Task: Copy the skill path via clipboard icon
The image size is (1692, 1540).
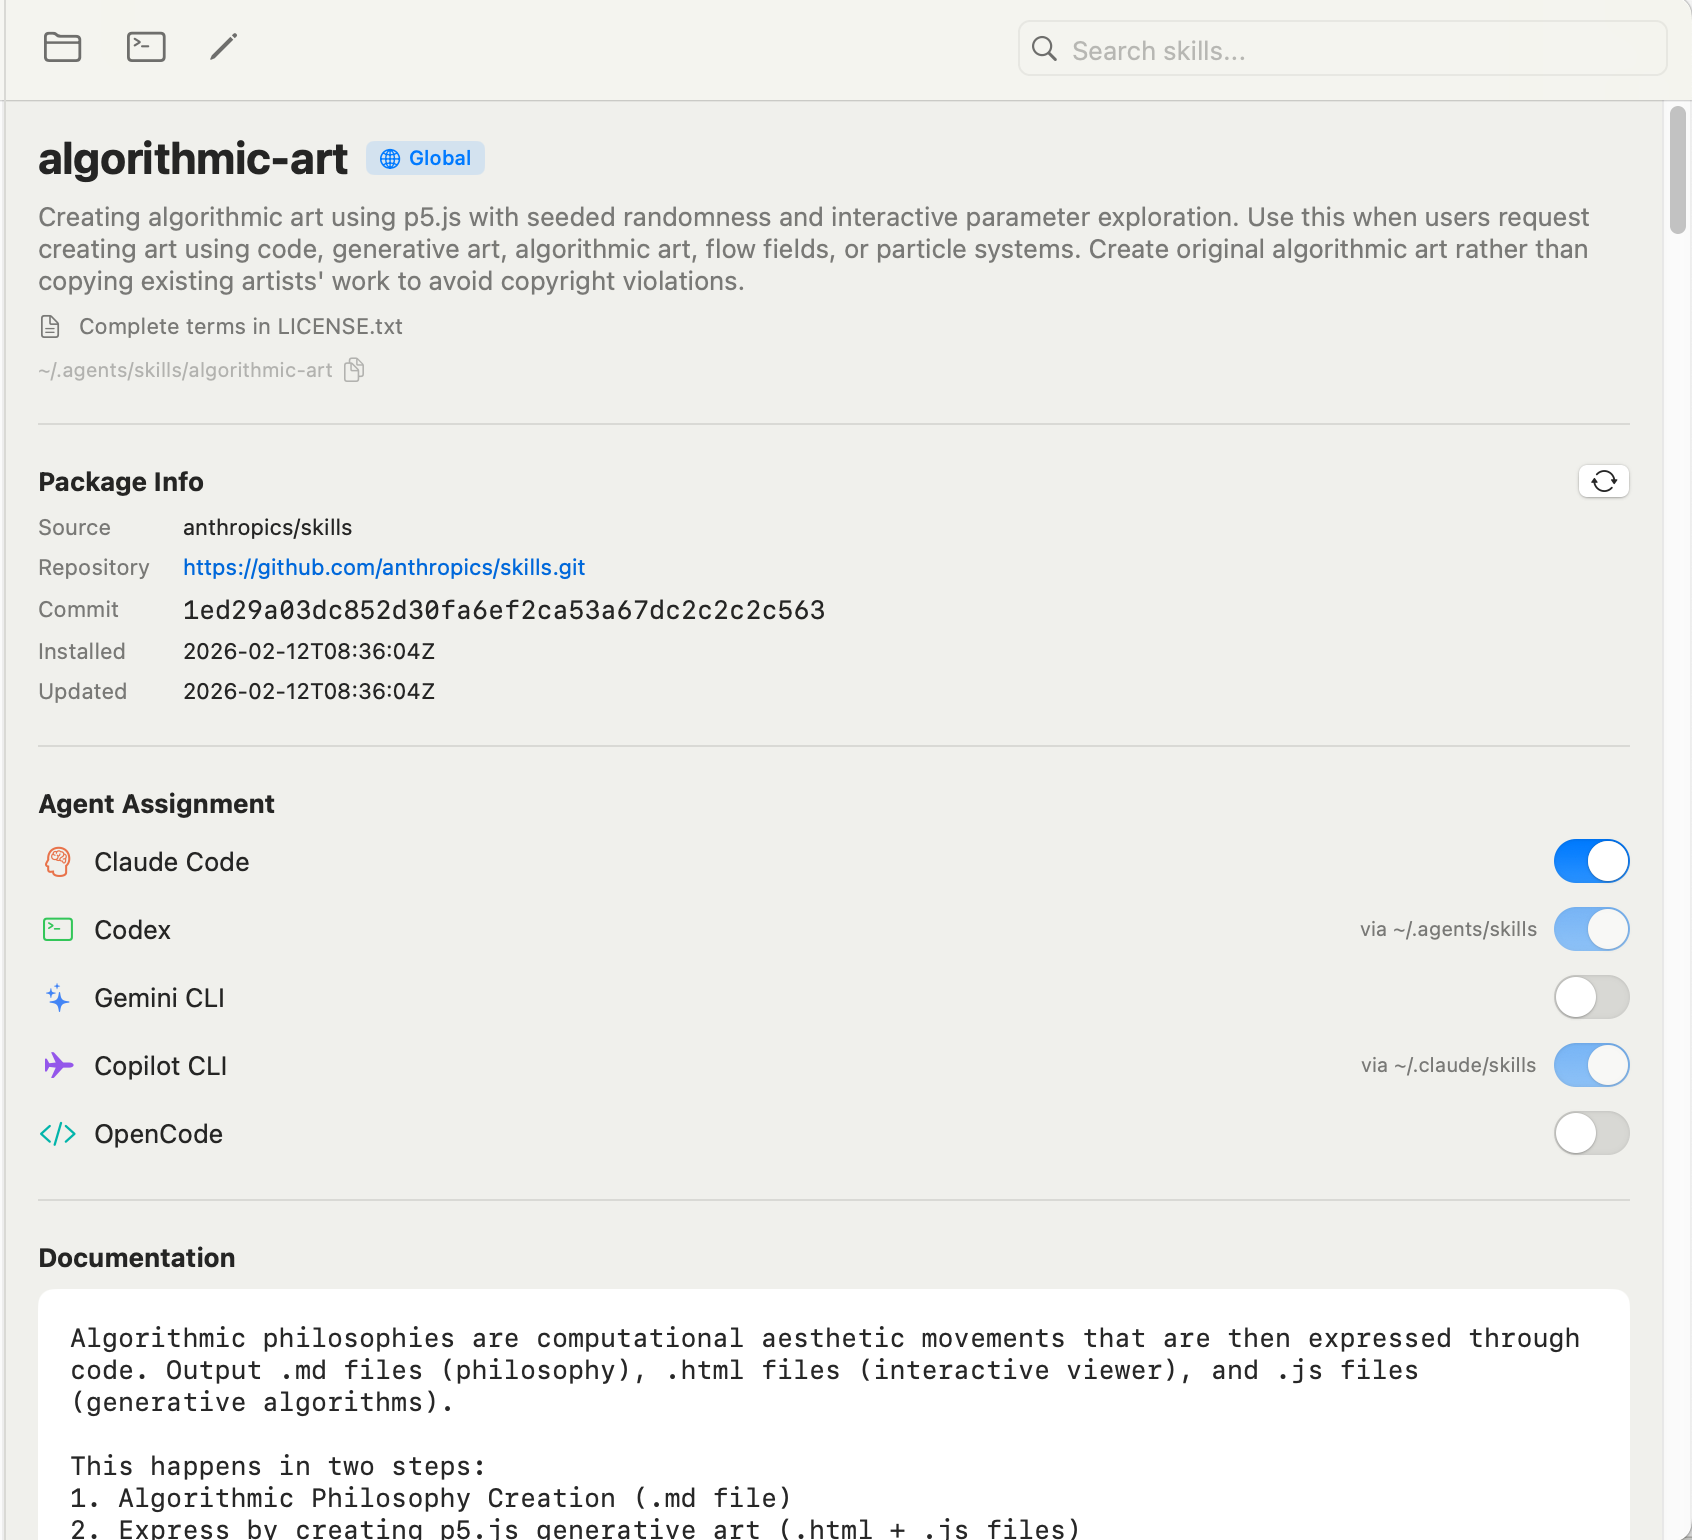Action: pos(354,371)
